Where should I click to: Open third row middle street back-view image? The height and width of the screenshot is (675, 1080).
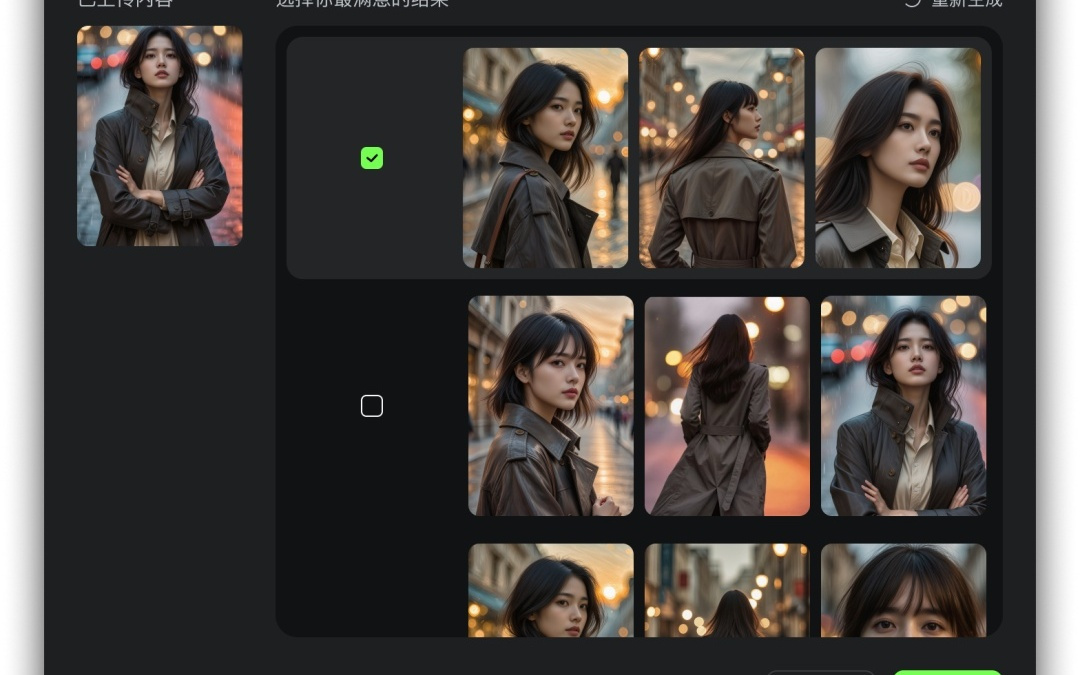coord(727,590)
